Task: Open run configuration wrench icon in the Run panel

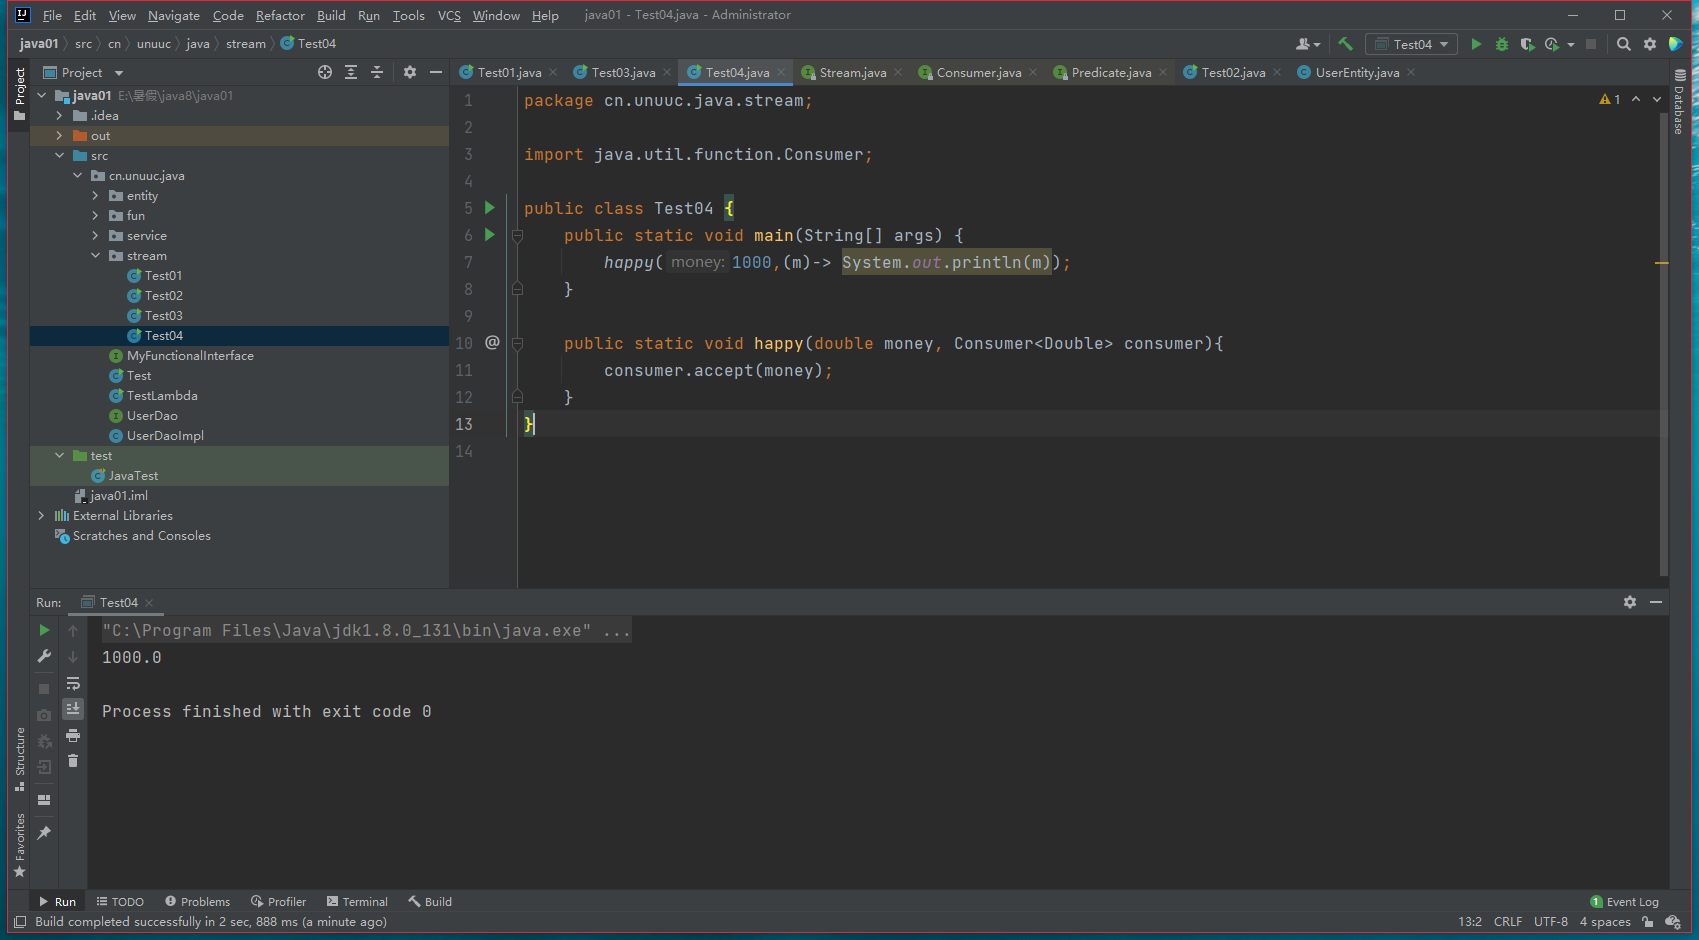Action: click(x=44, y=656)
